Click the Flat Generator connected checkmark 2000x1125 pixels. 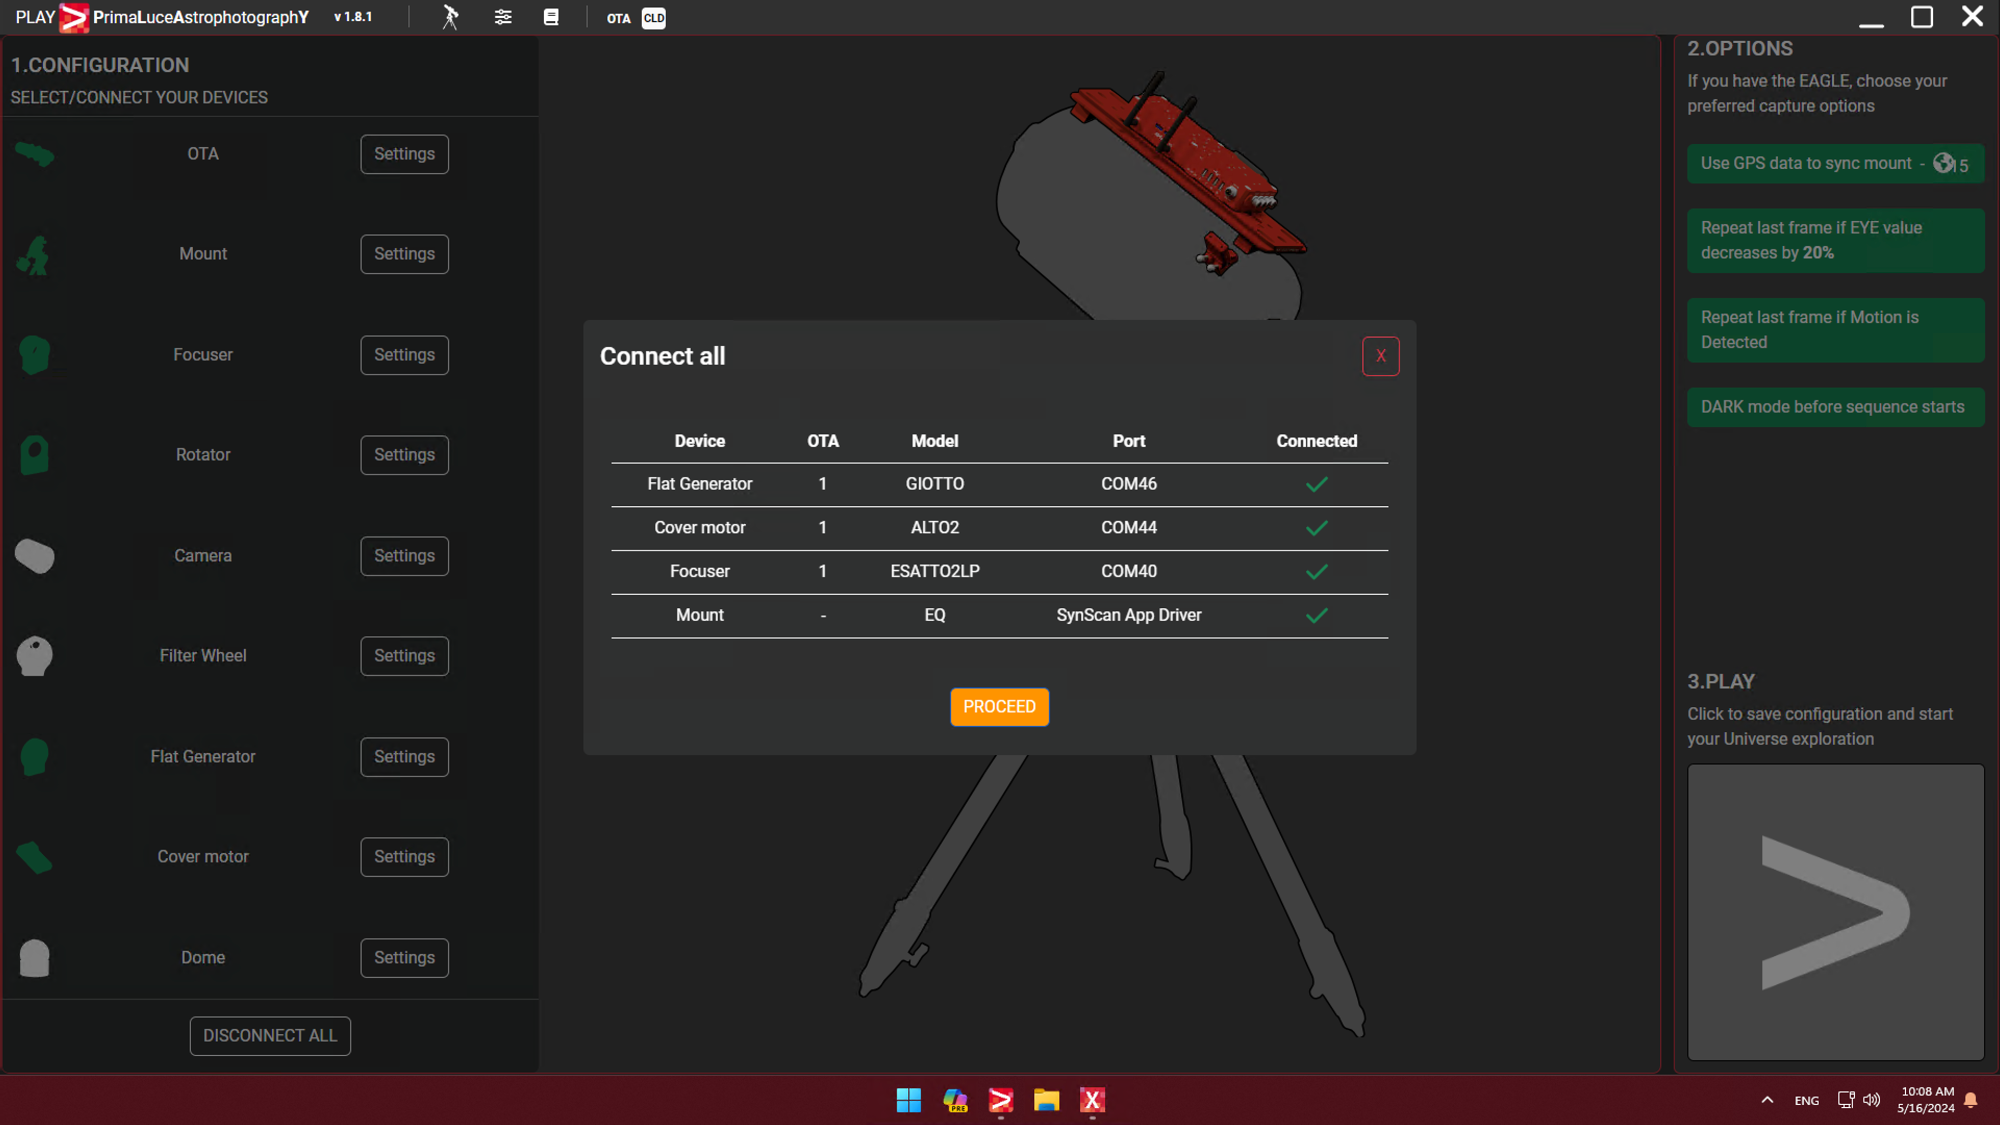point(1316,484)
